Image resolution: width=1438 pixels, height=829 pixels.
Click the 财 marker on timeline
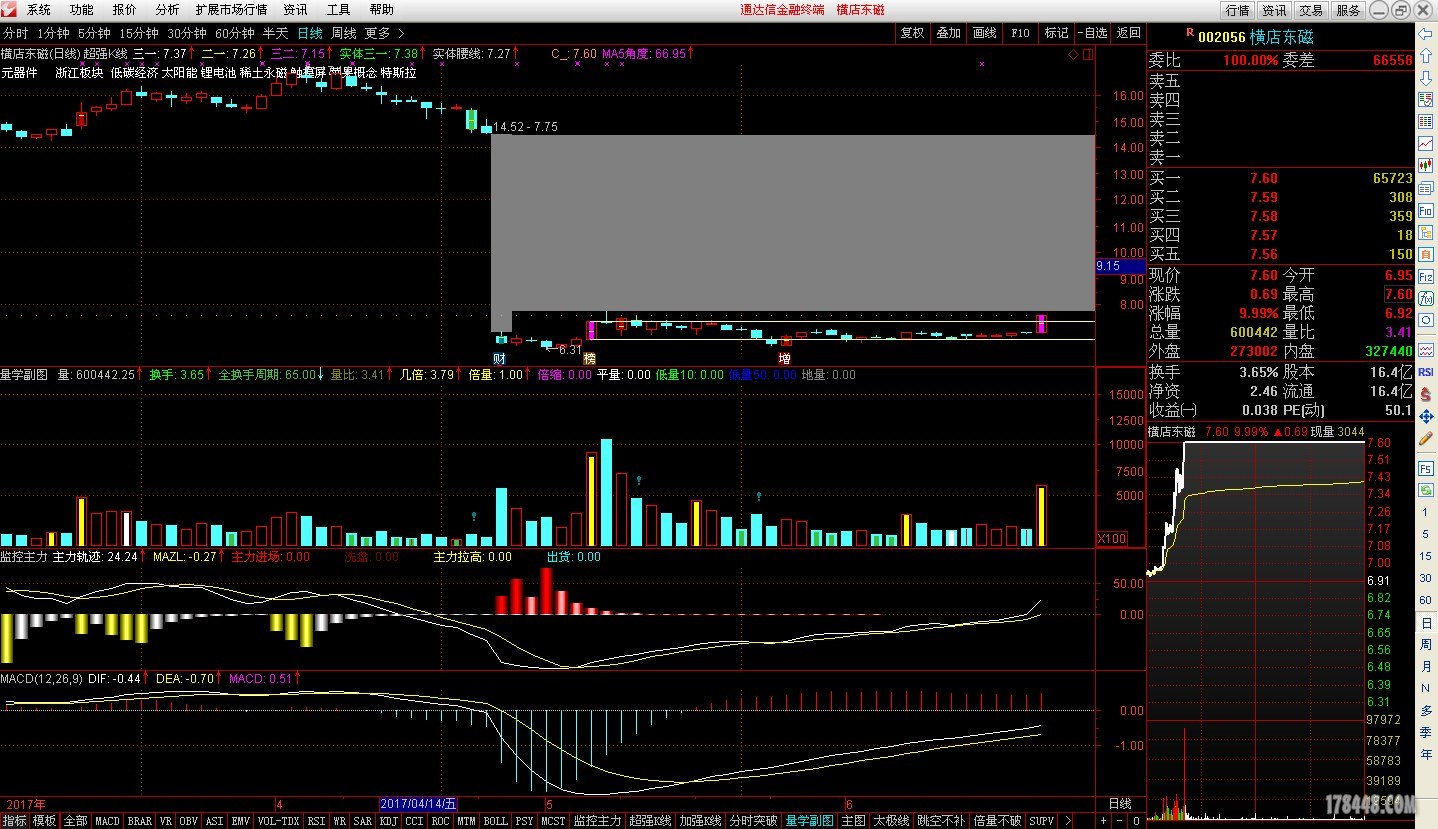[x=499, y=357]
